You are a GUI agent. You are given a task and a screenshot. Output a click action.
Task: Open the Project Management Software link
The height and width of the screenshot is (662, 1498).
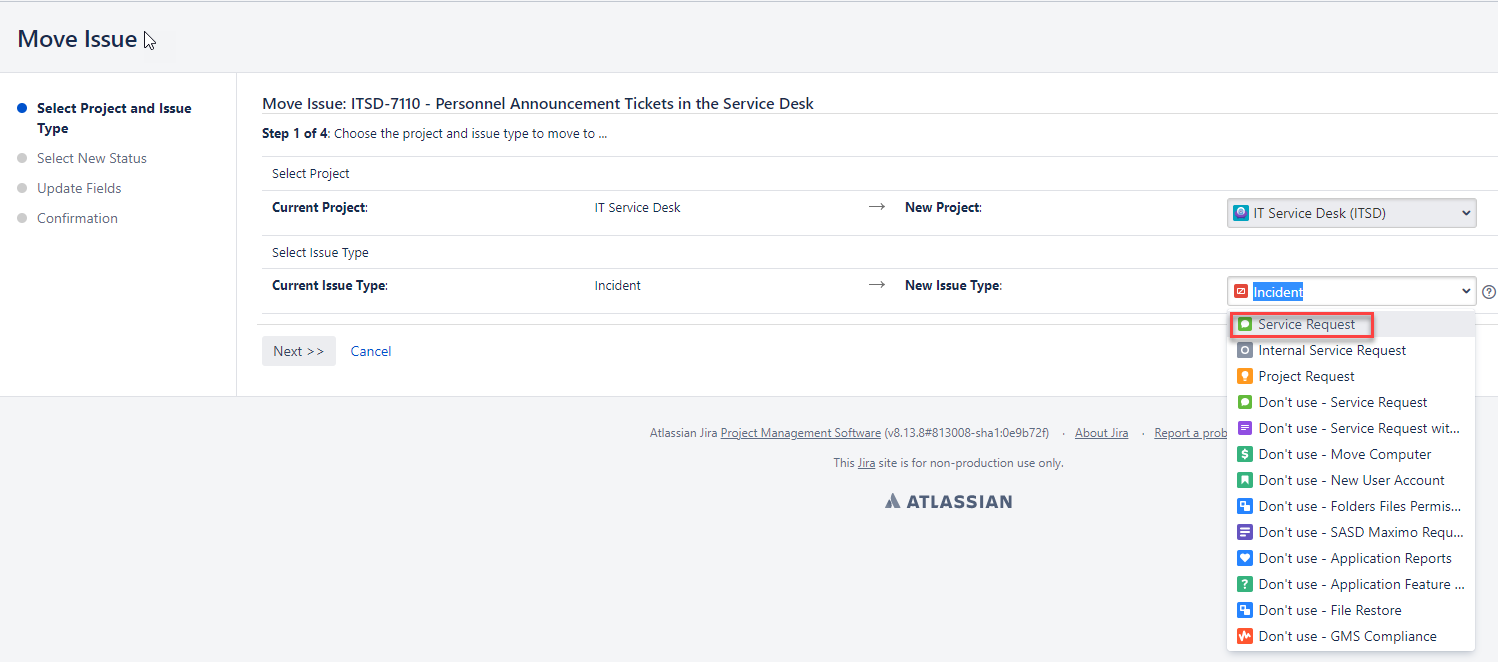tap(800, 433)
